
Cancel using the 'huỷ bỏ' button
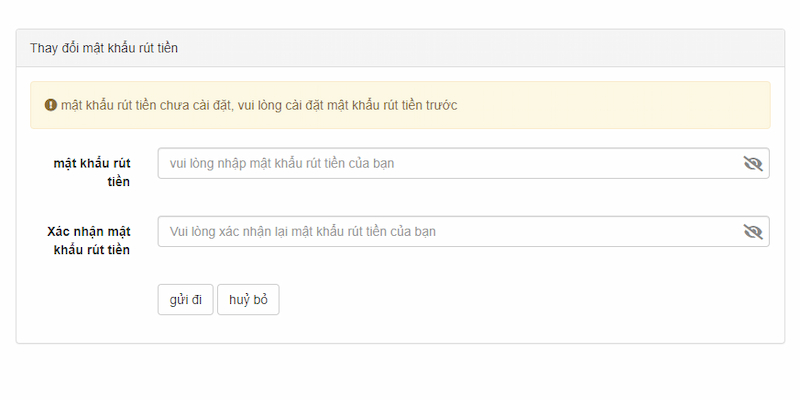point(248,299)
